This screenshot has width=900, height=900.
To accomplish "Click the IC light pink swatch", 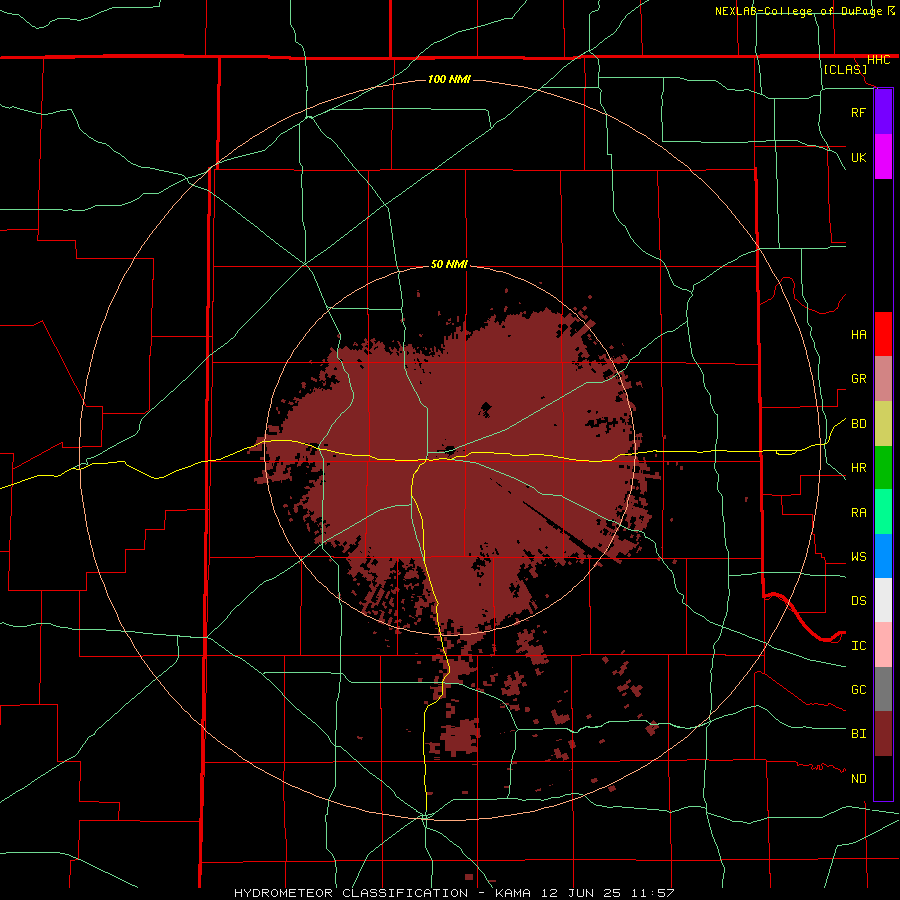I will pyautogui.click(x=883, y=645).
